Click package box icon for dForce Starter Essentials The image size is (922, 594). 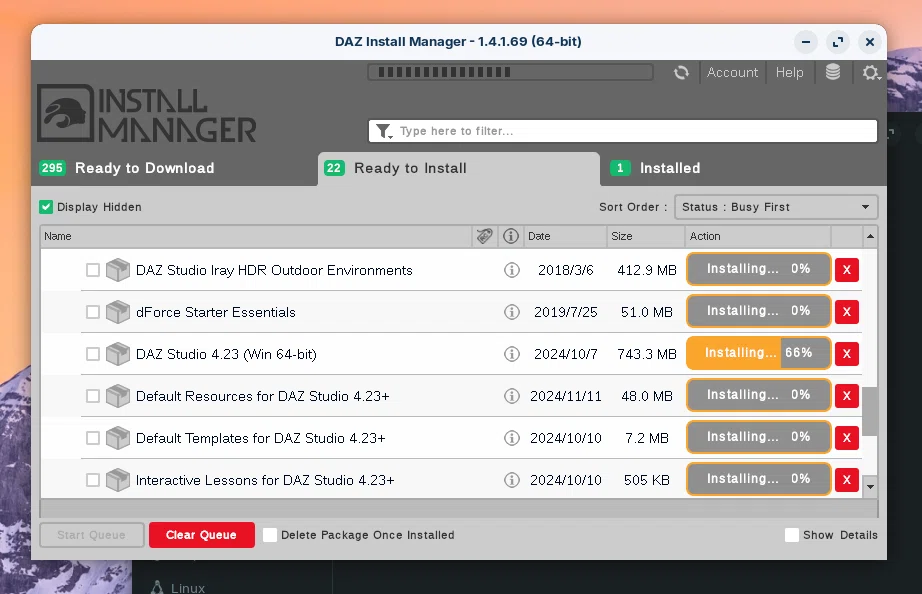118,312
